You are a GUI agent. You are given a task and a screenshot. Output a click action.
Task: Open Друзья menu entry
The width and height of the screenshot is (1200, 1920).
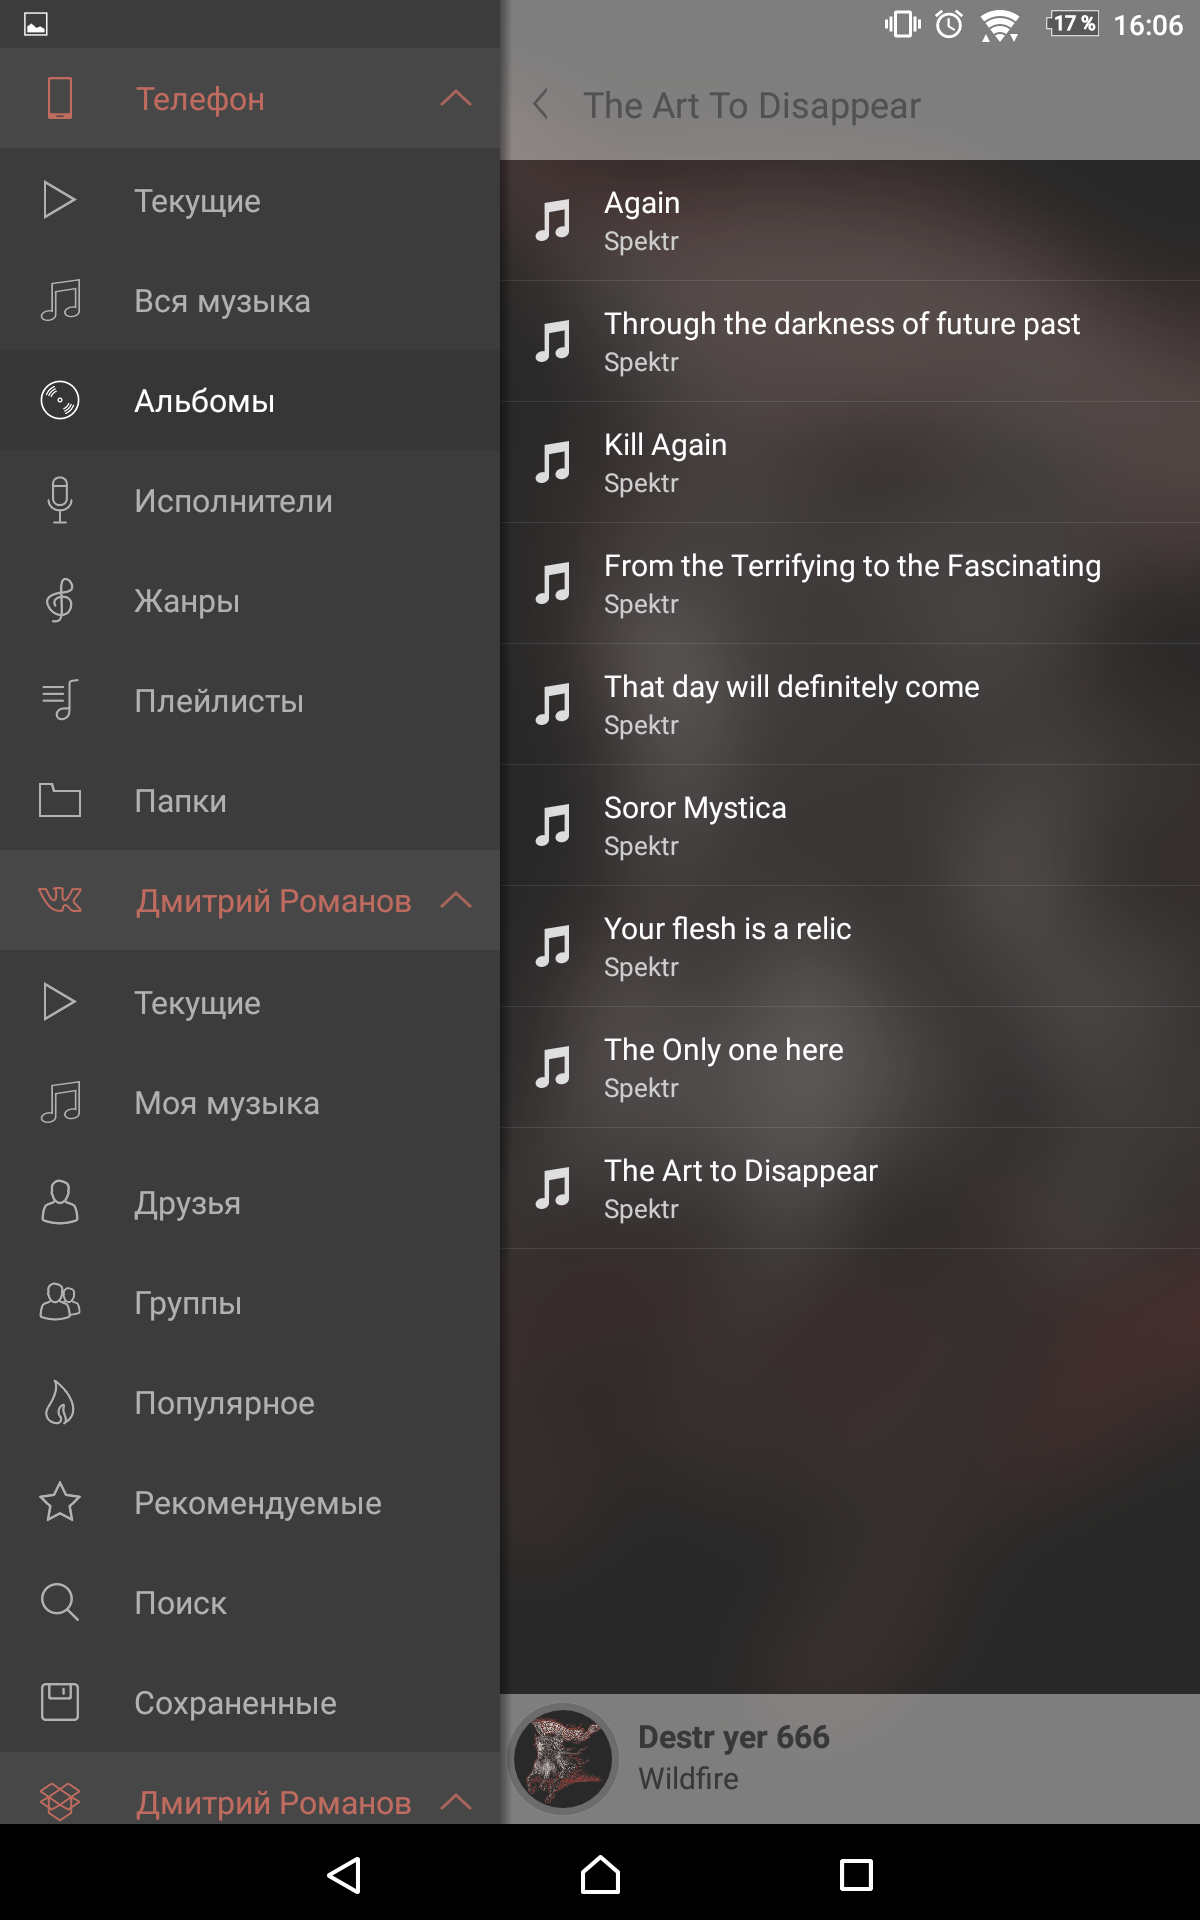[250, 1202]
